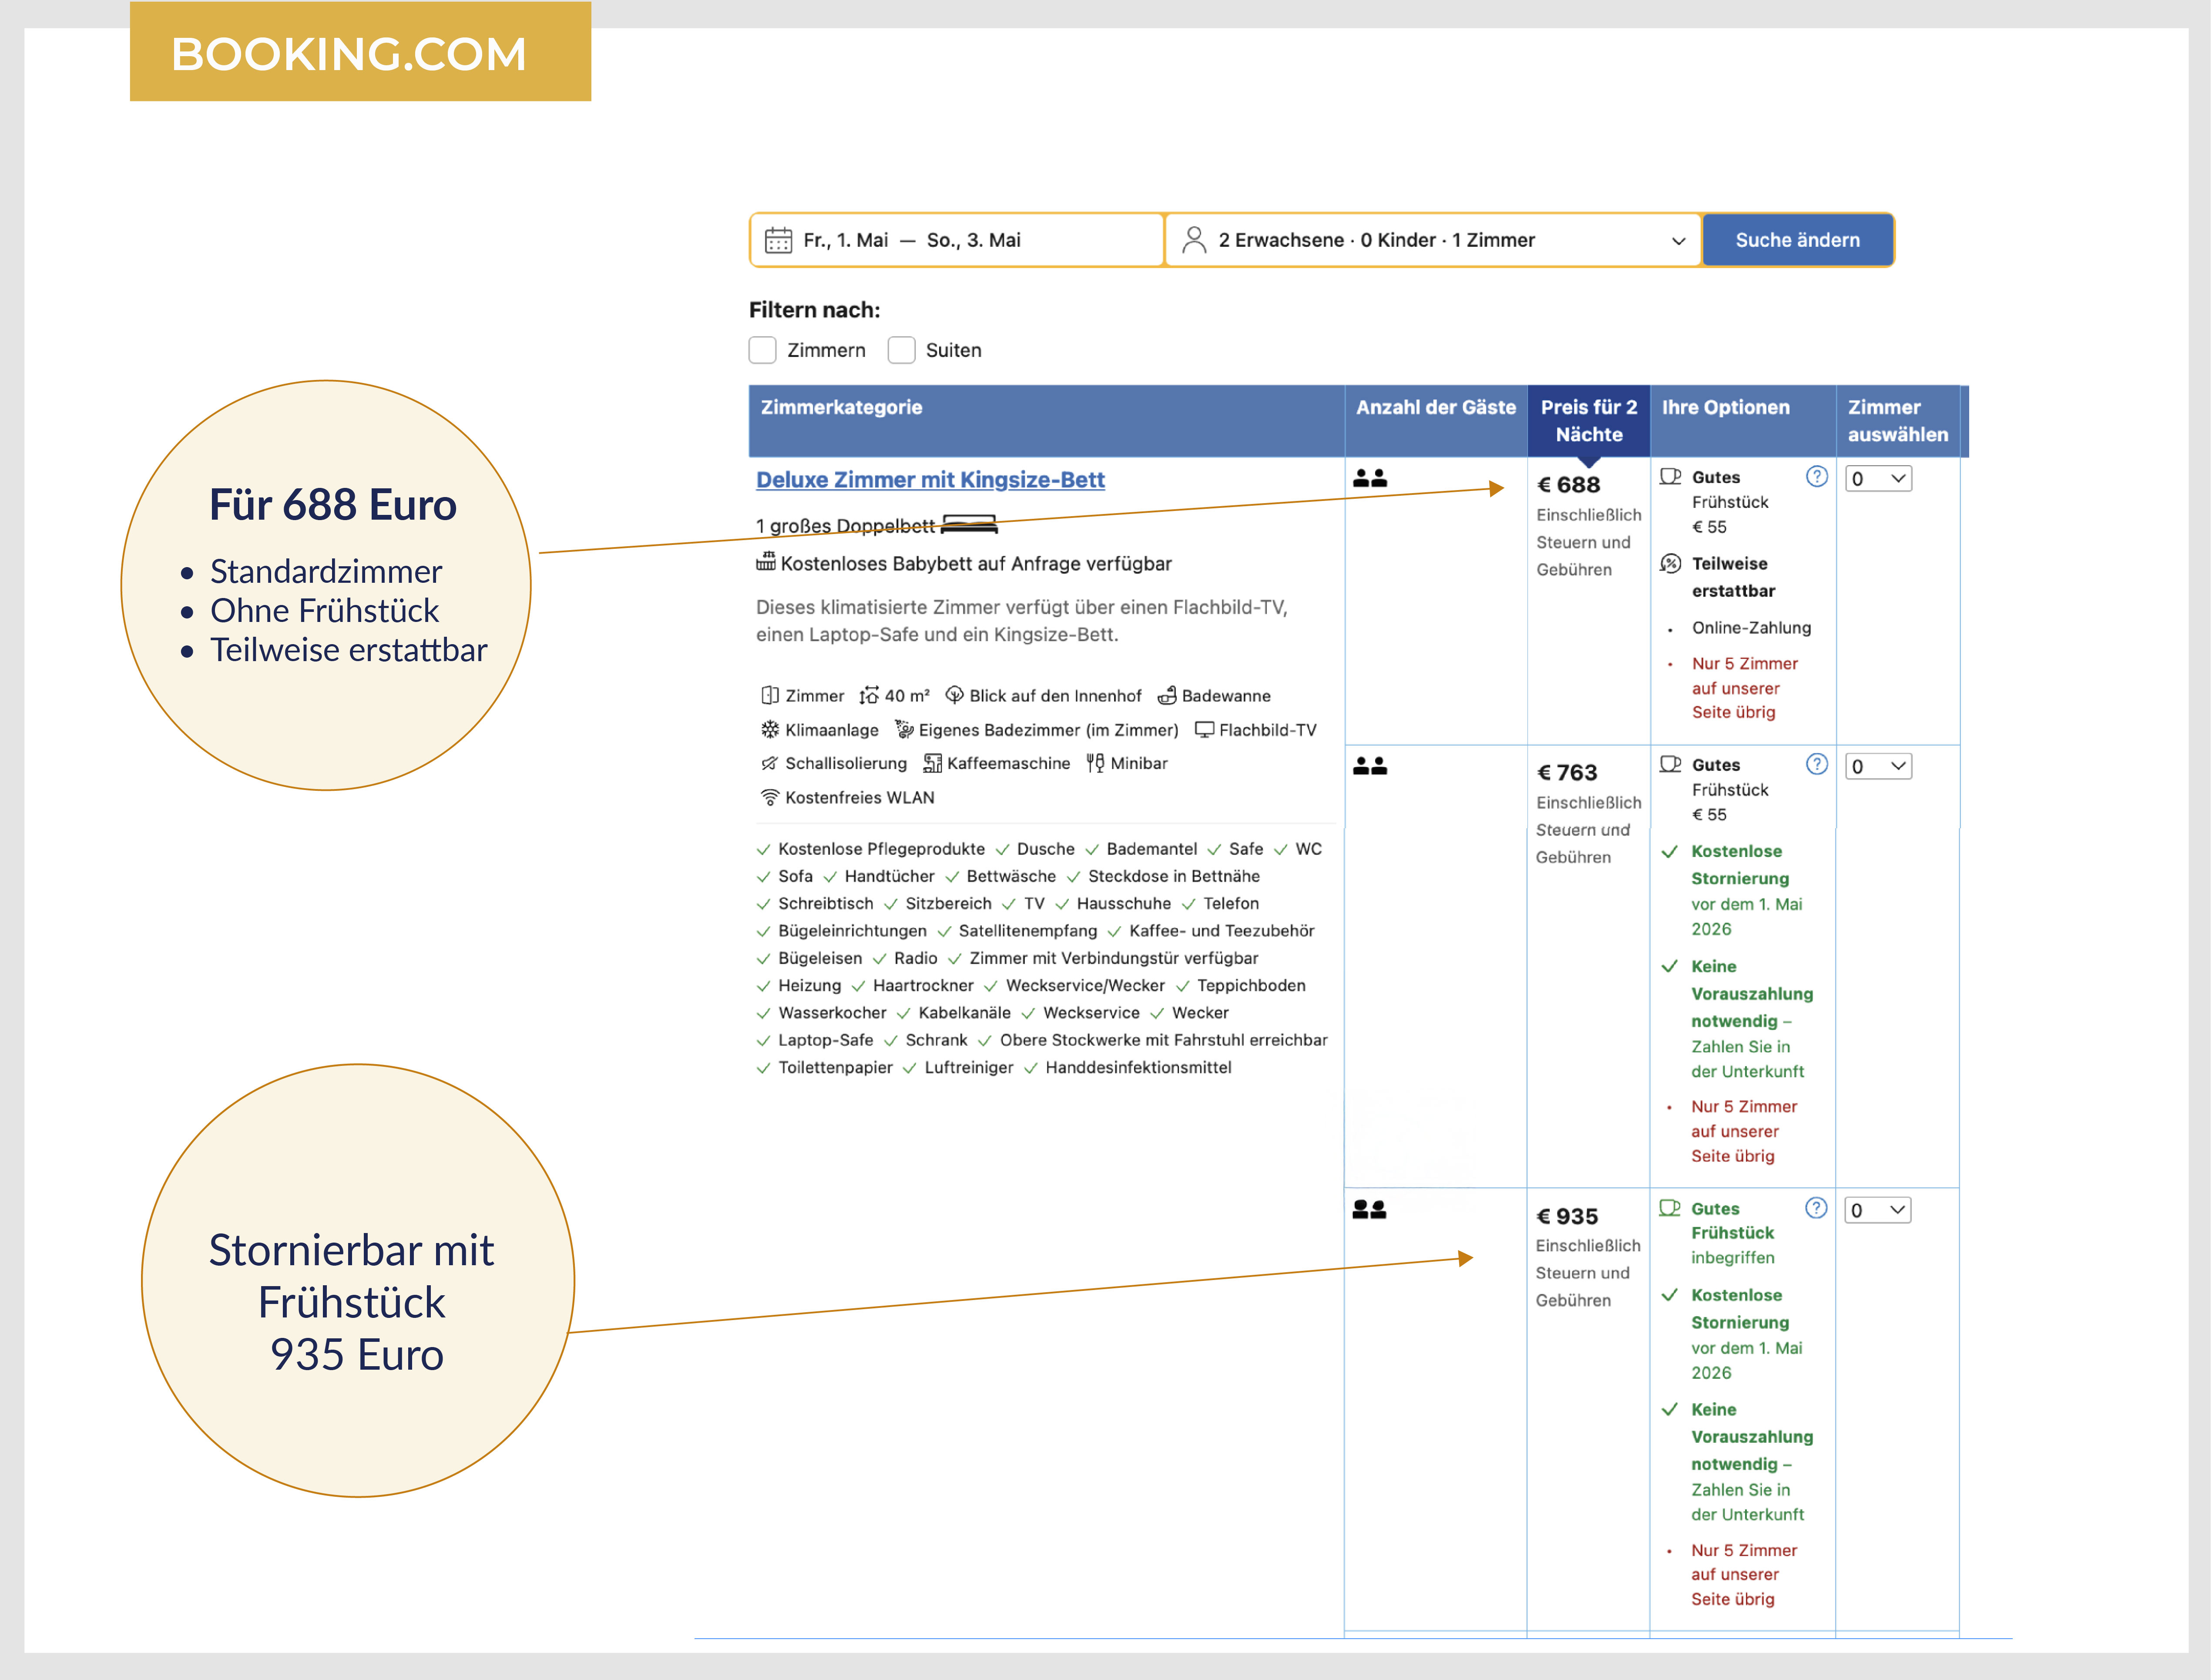
Task: Click the baby cot icon
Action: (x=766, y=562)
